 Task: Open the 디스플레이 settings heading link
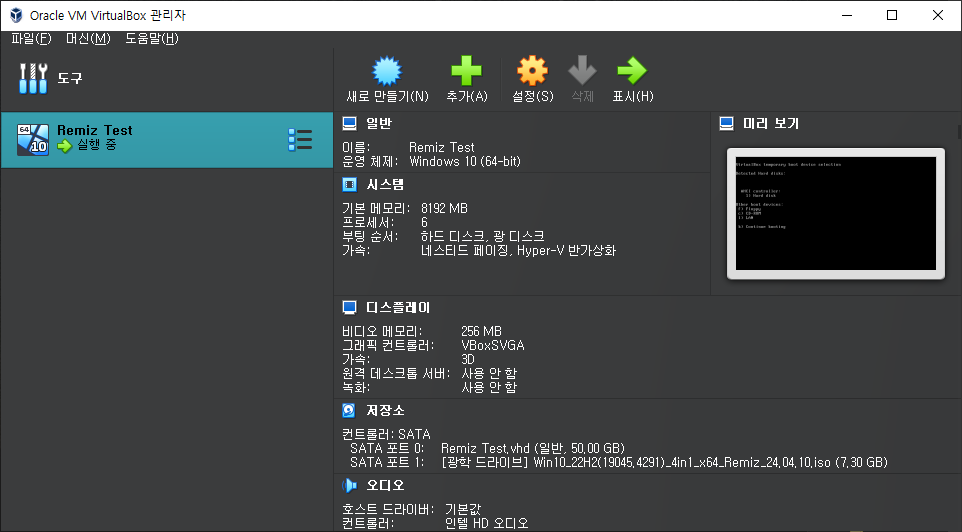point(398,307)
